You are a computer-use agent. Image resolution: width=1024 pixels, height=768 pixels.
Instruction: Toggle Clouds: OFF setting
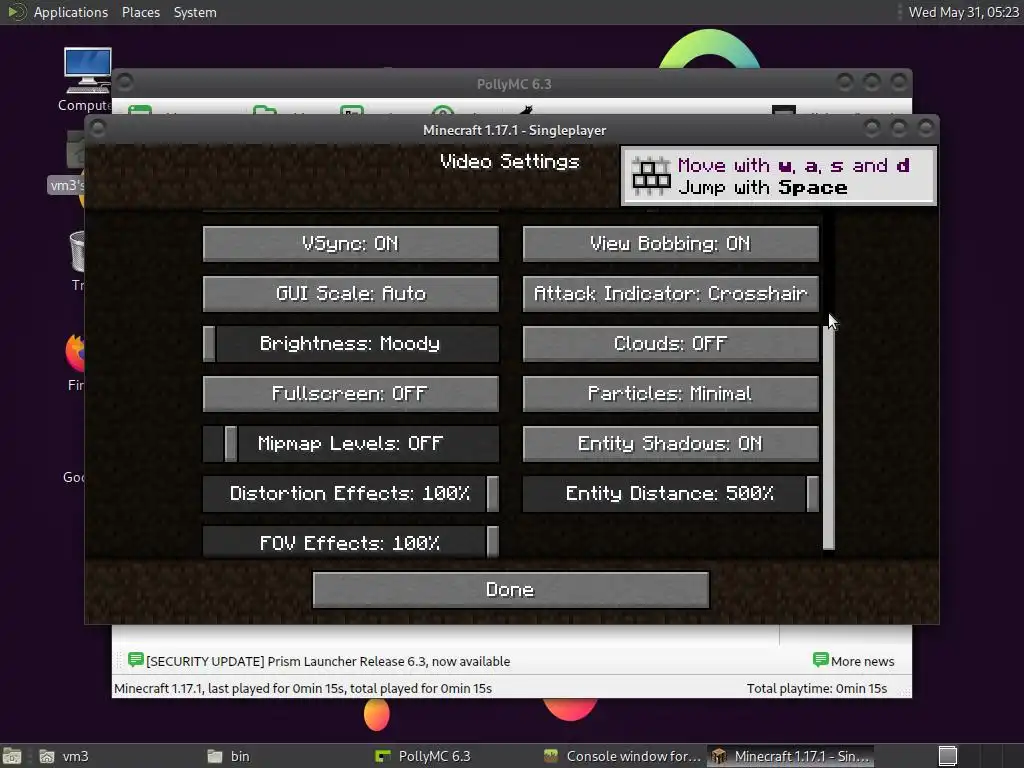click(670, 344)
